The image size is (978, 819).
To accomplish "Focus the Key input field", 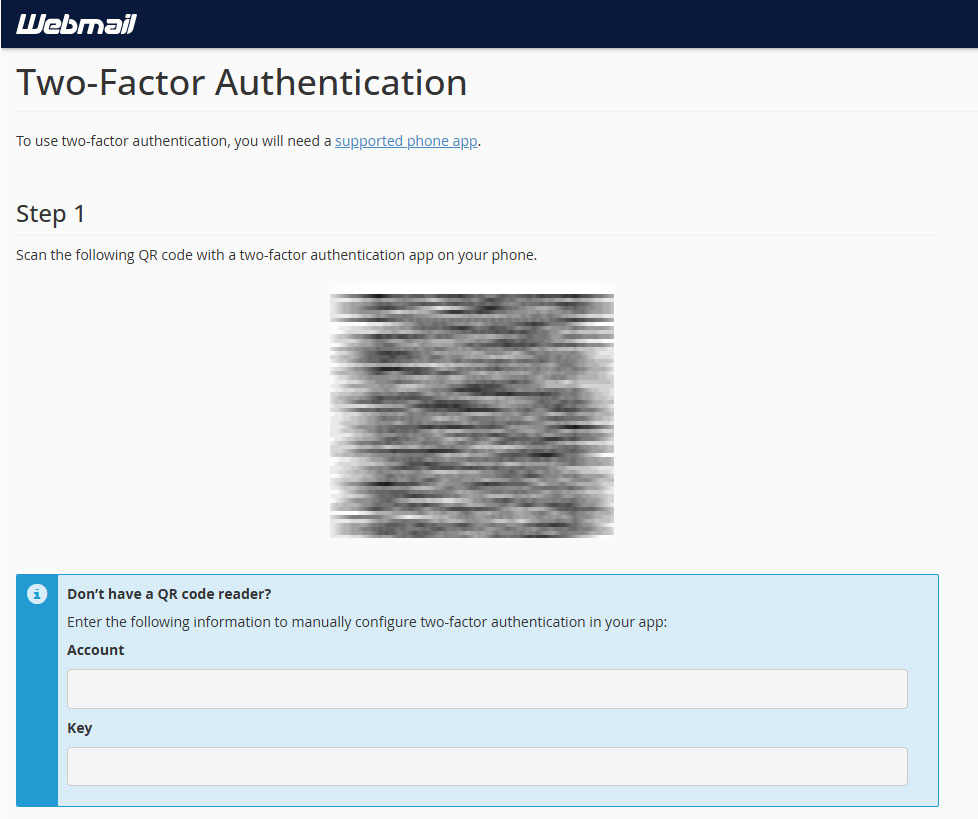I will tap(487, 766).
